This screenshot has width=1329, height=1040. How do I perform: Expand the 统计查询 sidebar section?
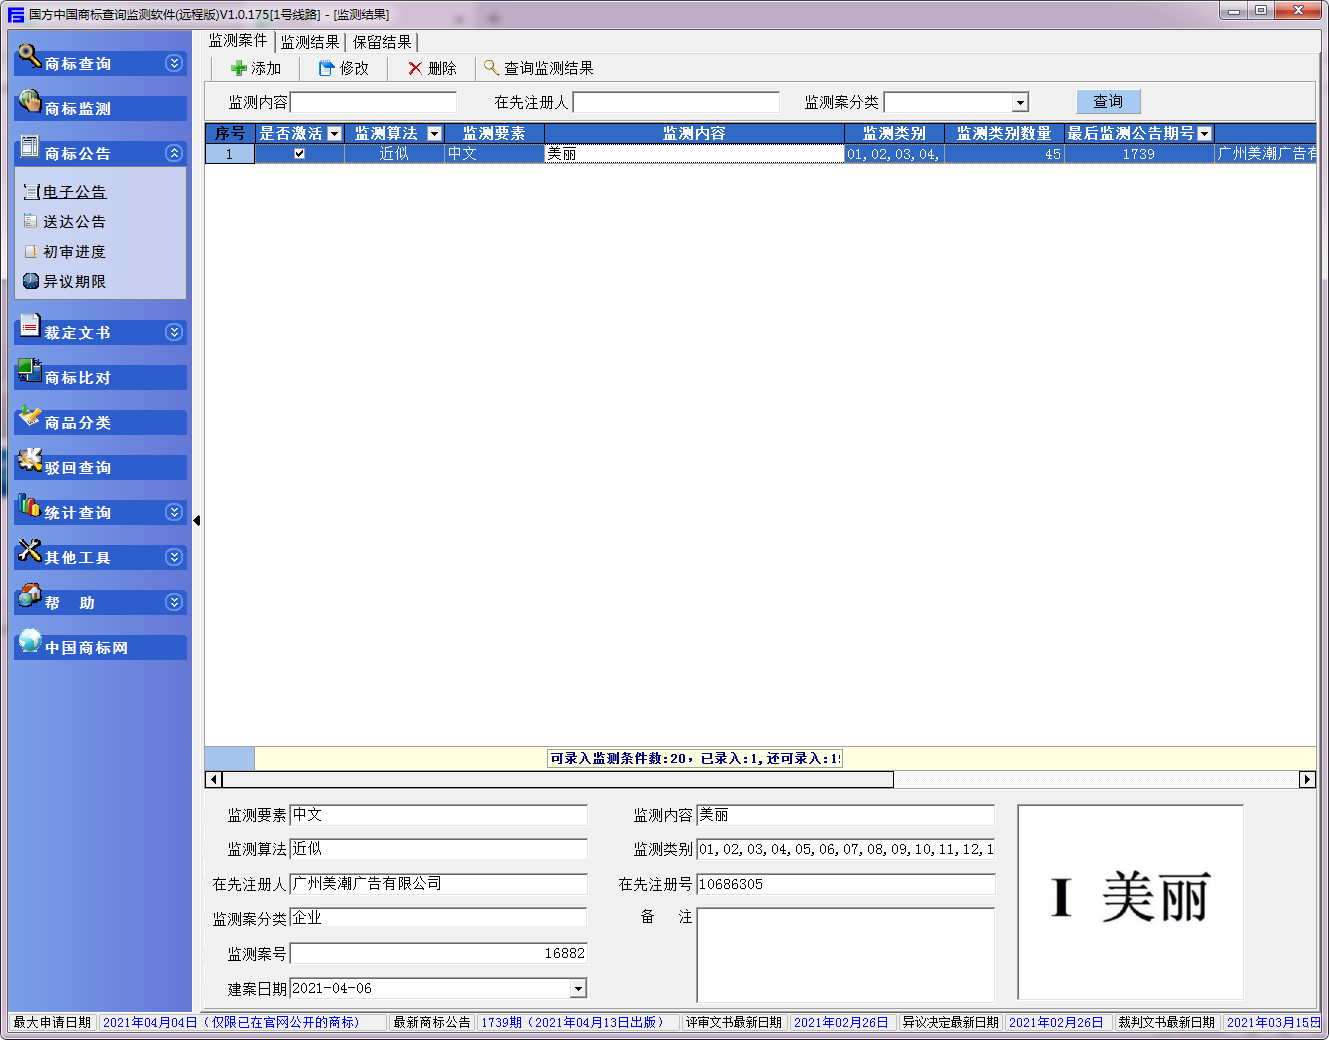click(x=174, y=512)
